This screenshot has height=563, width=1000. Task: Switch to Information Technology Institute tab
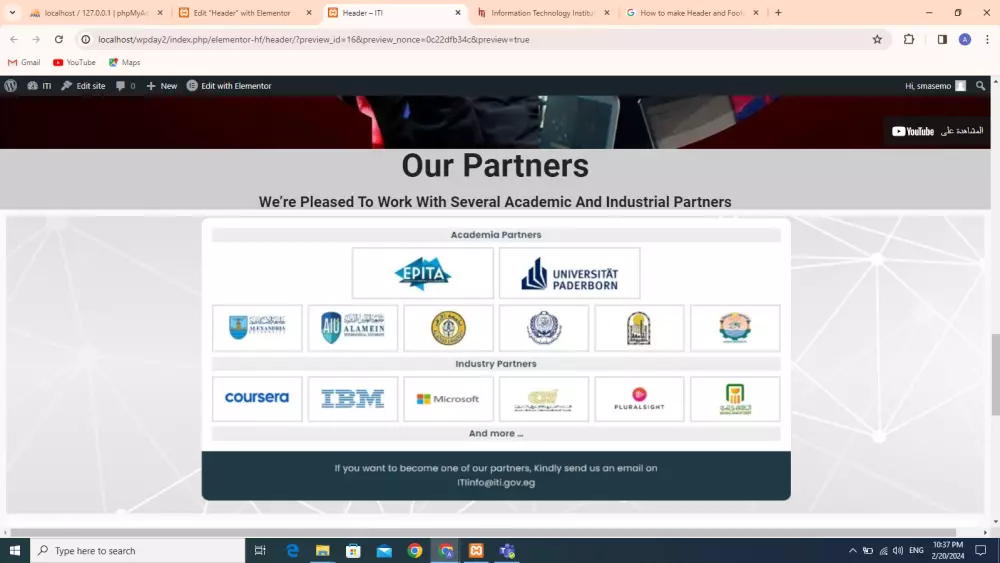click(x=544, y=13)
